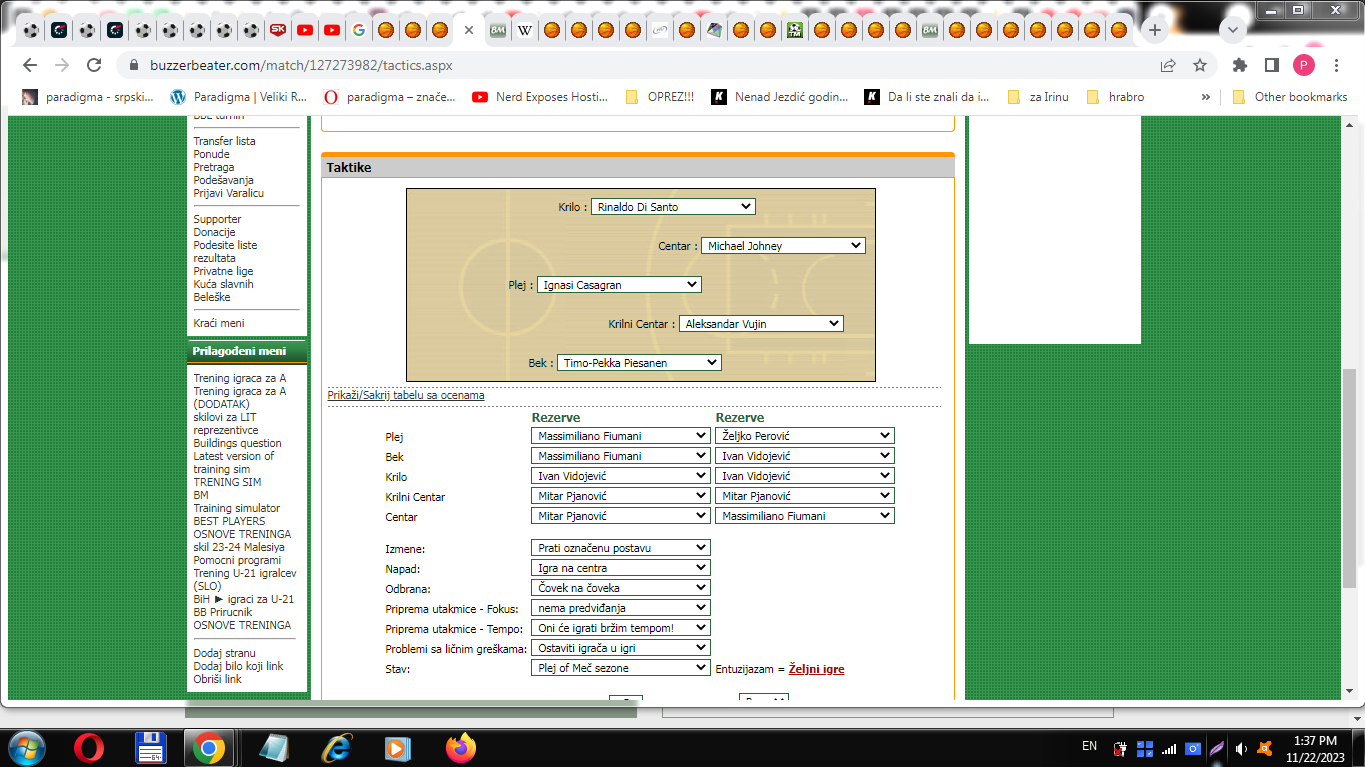Open the Chrome three-dot menu
The height and width of the screenshot is (767, 1365).
[1338, 65]
